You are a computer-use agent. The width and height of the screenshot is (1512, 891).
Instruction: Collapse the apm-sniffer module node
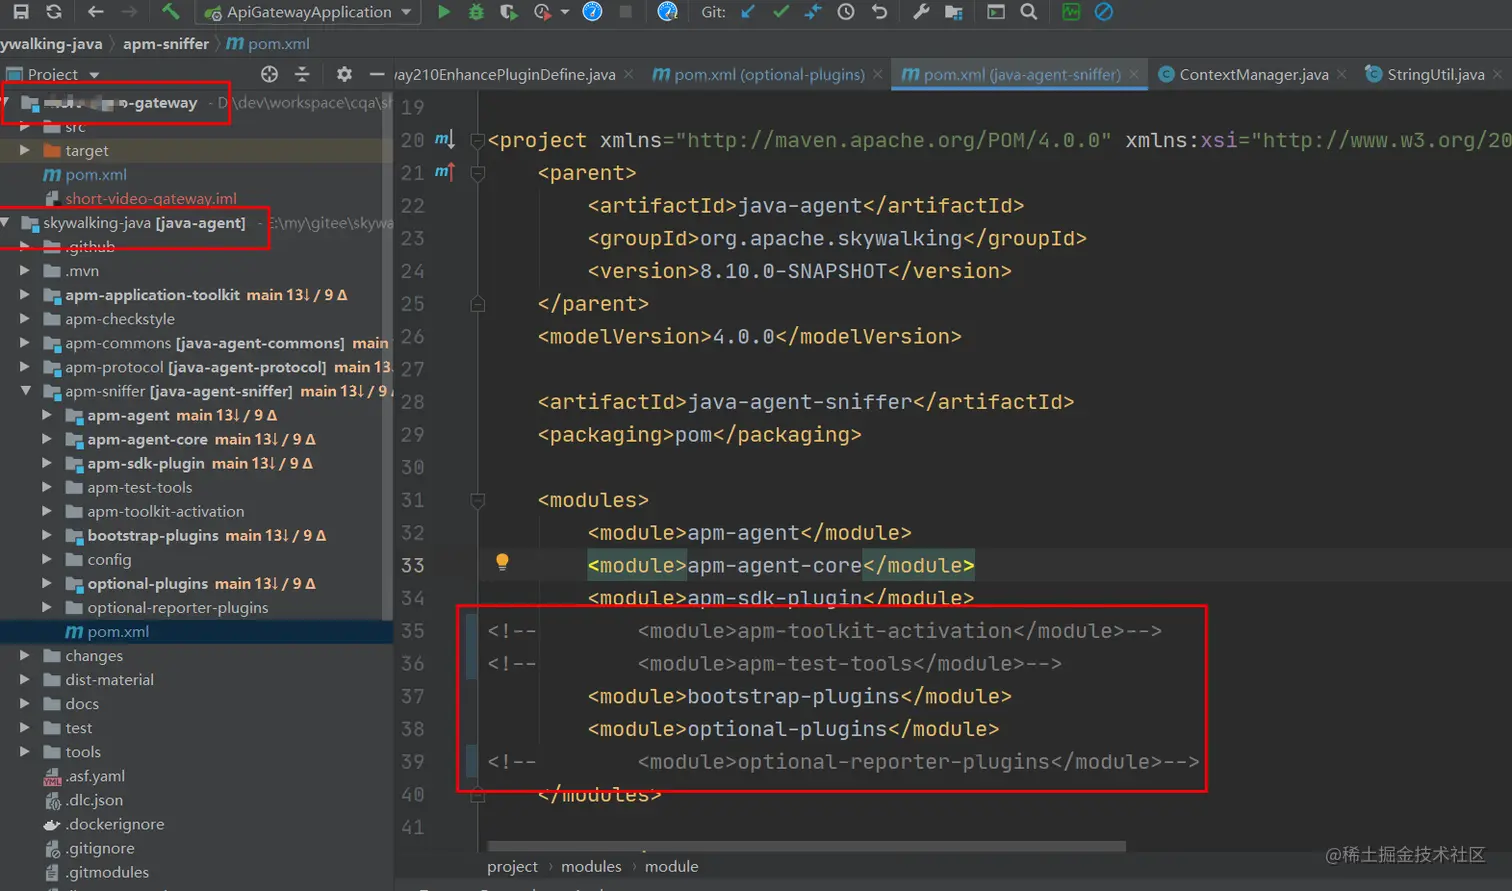tap(25, 391)
